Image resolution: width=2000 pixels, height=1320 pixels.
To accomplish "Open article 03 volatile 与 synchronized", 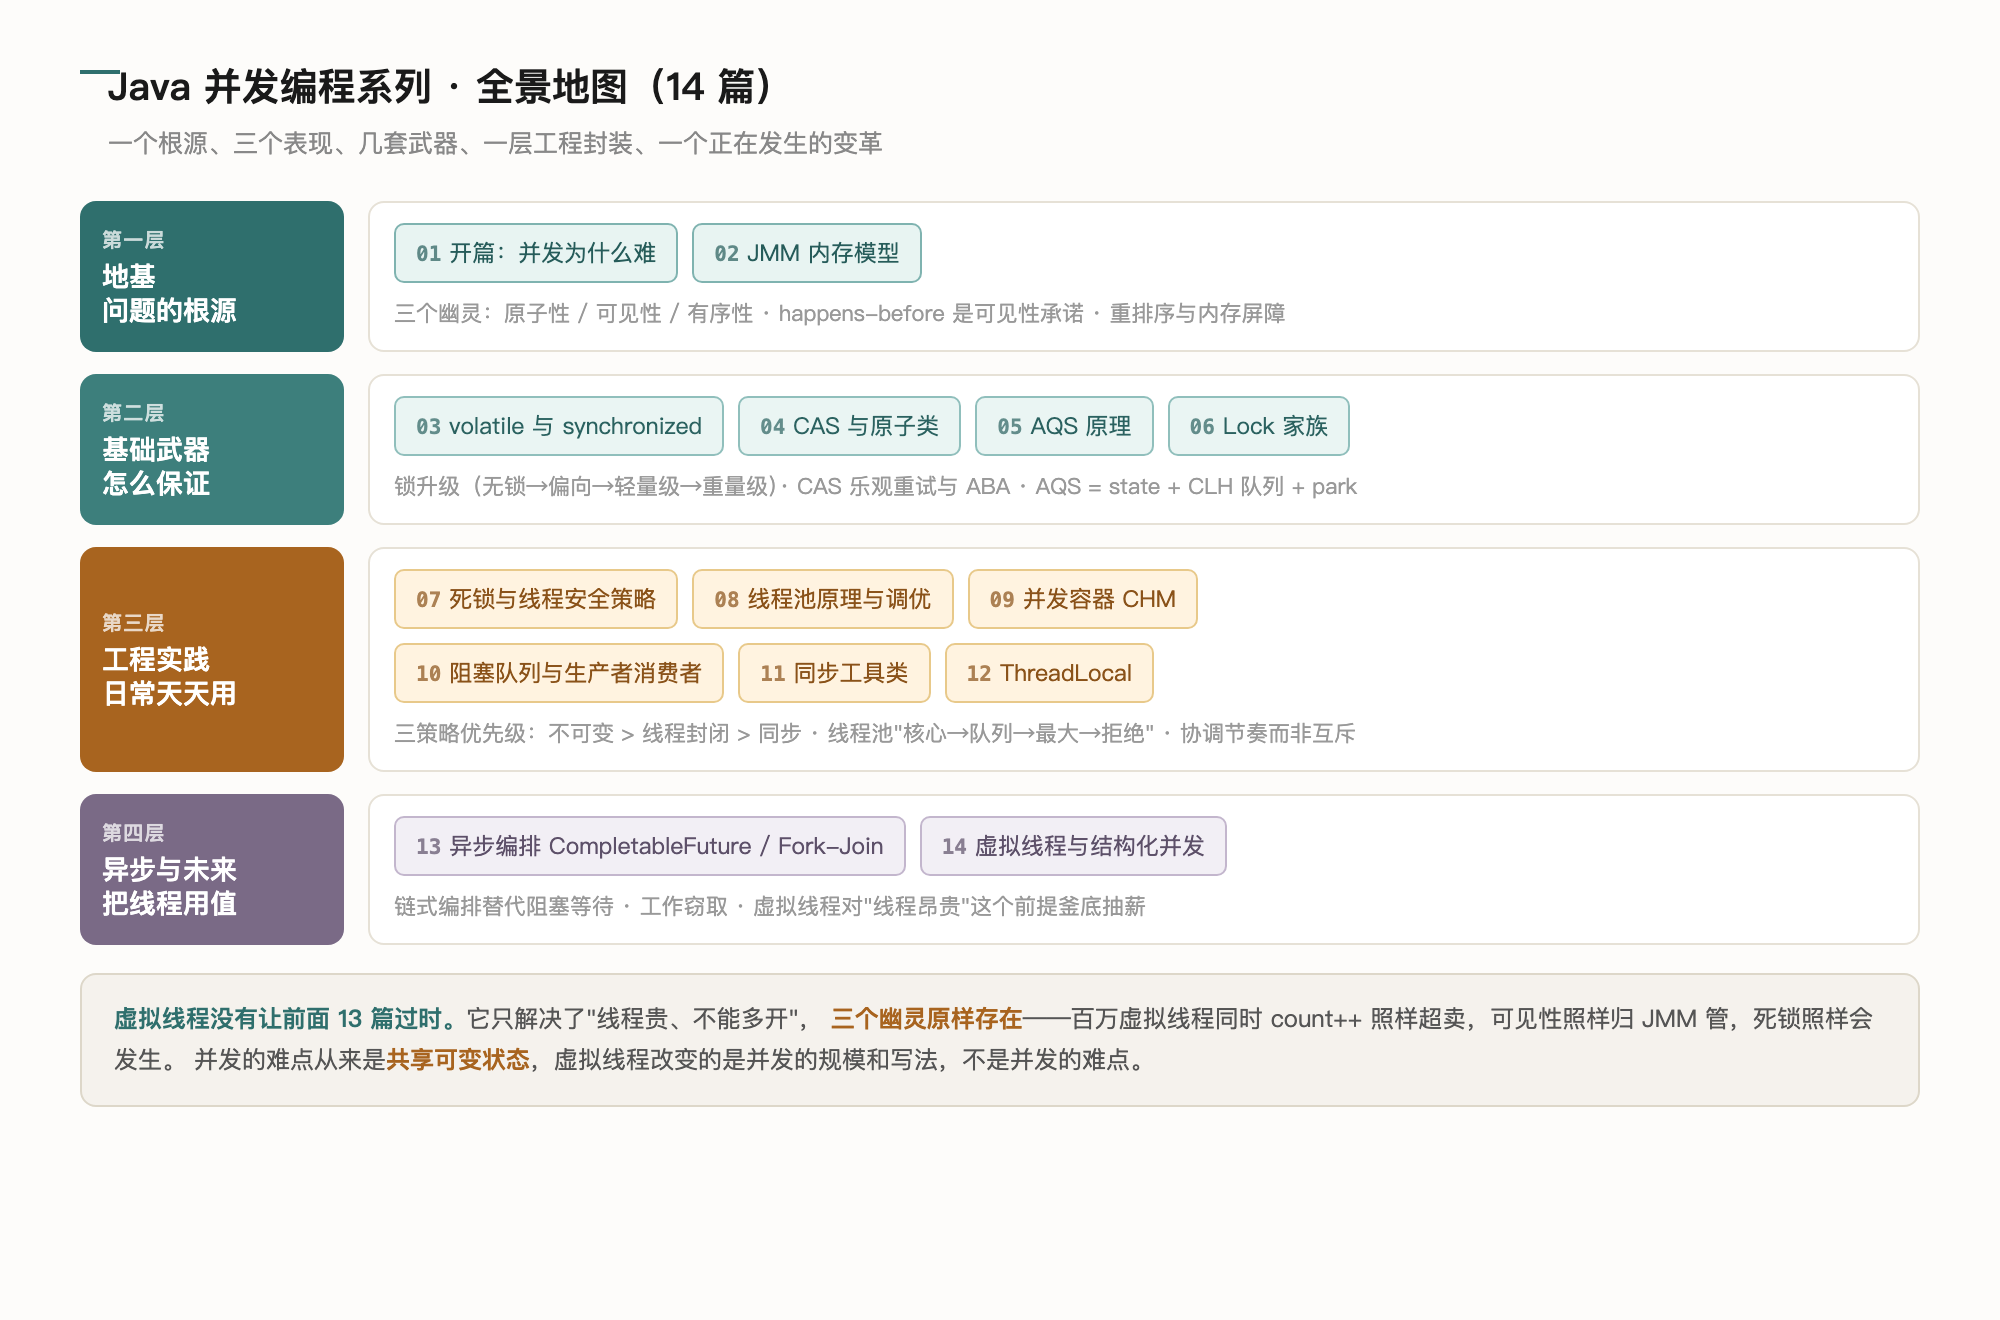I will (559, 426).
